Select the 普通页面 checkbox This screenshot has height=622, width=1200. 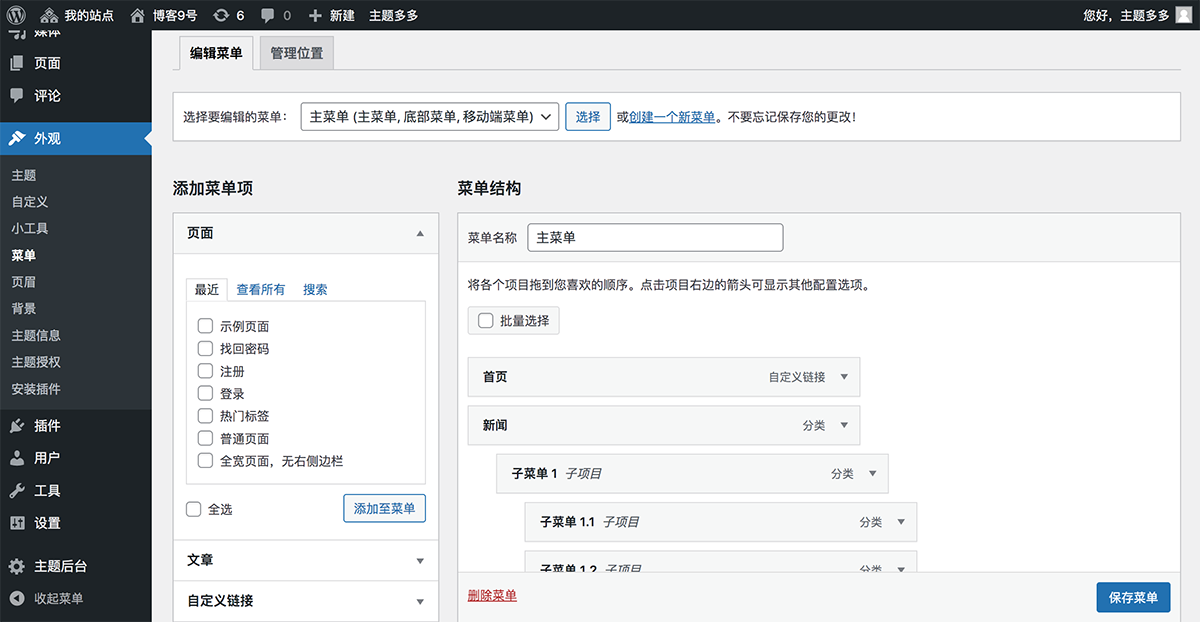coord(205,439)
